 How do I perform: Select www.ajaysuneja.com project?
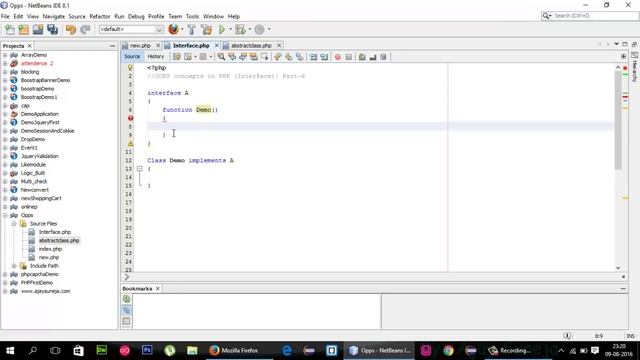coord(45,291)
